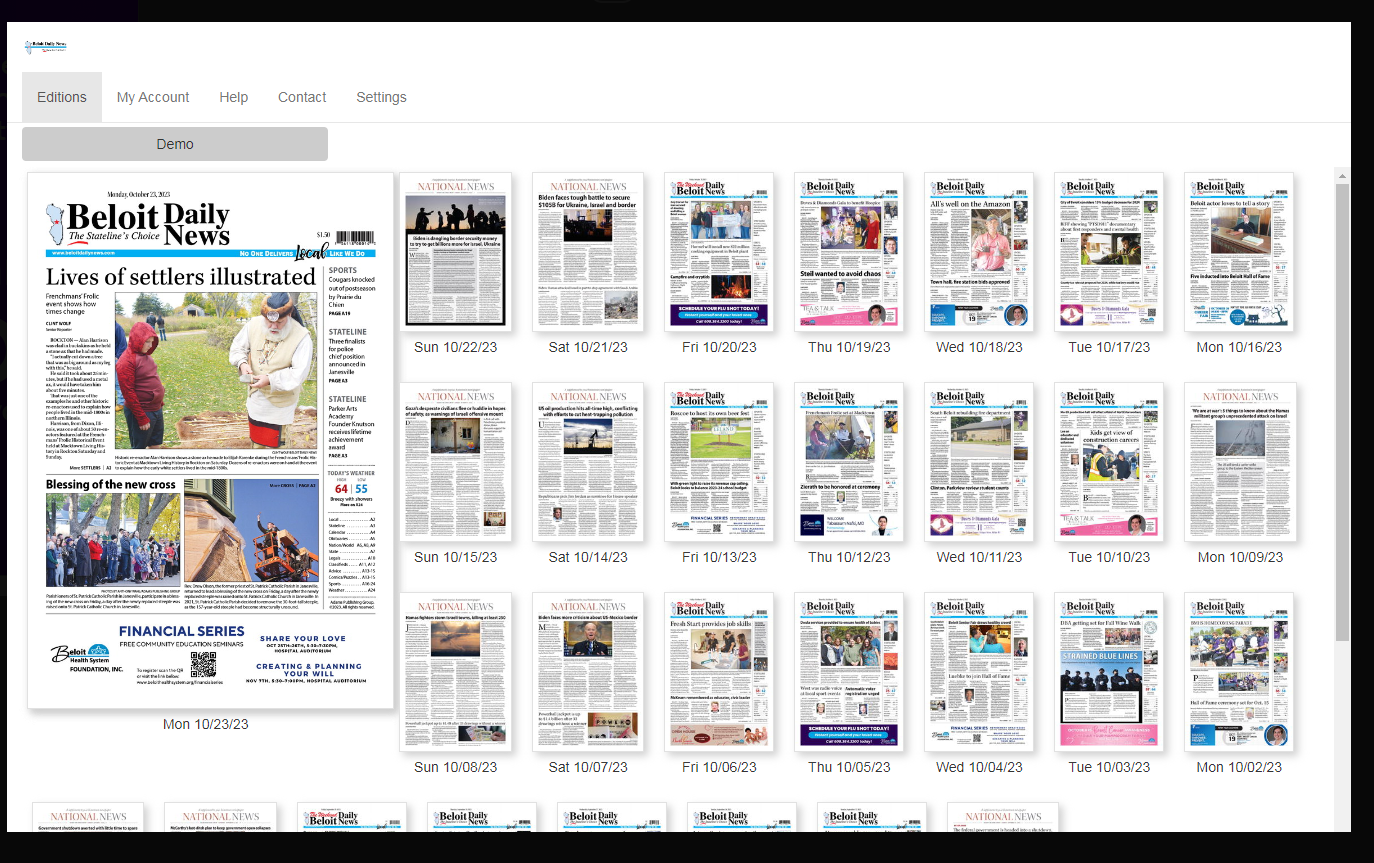Open the Mon 10/02/23 edition thumbnail

coord(1239,672)
